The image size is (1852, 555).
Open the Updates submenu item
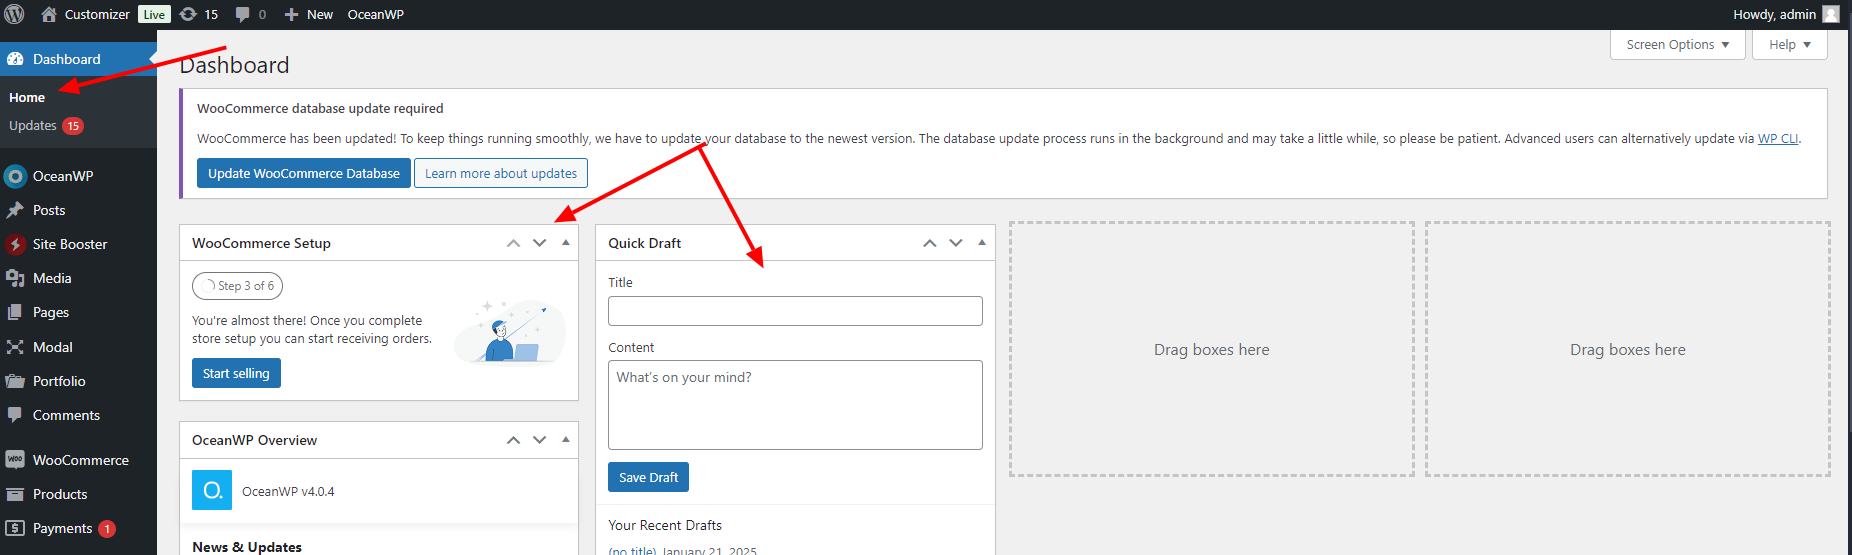point(33,126)
